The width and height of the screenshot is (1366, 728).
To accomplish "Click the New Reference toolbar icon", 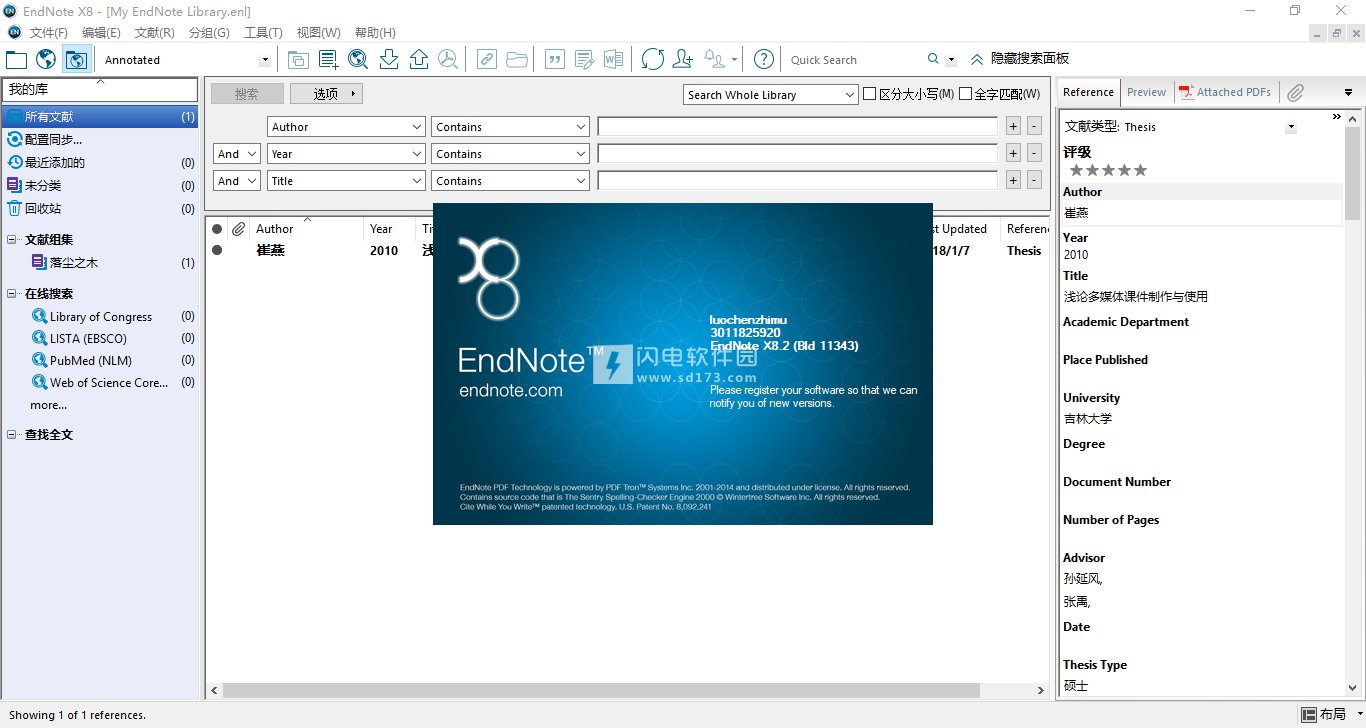I will 328,59.
